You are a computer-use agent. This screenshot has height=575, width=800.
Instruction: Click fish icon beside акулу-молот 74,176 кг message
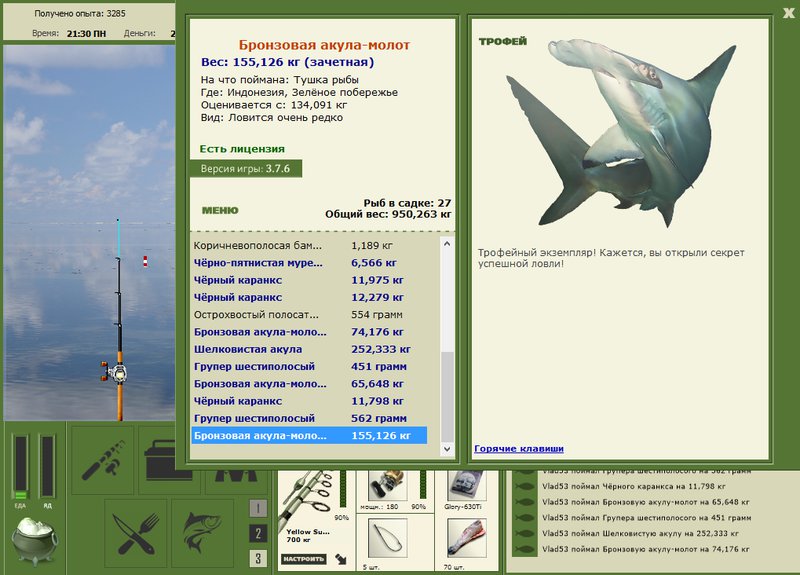tap(524, 549)
